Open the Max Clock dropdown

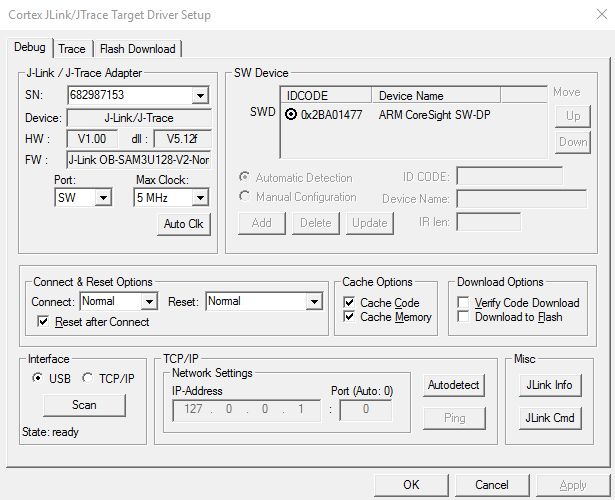[200, 198]
